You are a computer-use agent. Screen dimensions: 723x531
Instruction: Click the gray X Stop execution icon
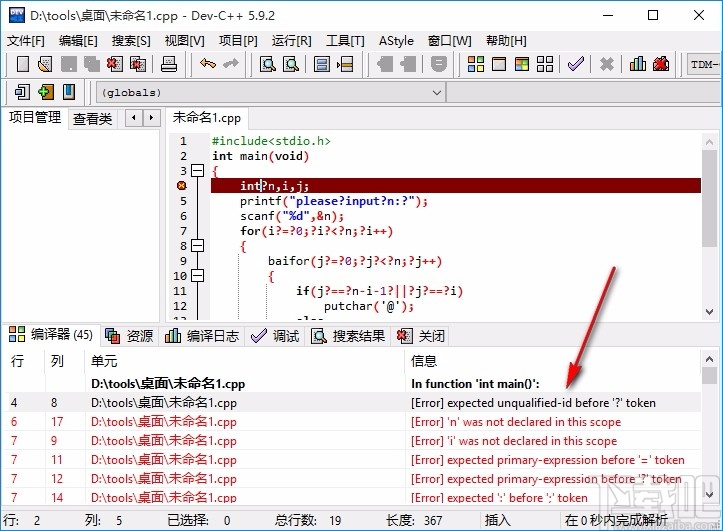click(606, 64)
